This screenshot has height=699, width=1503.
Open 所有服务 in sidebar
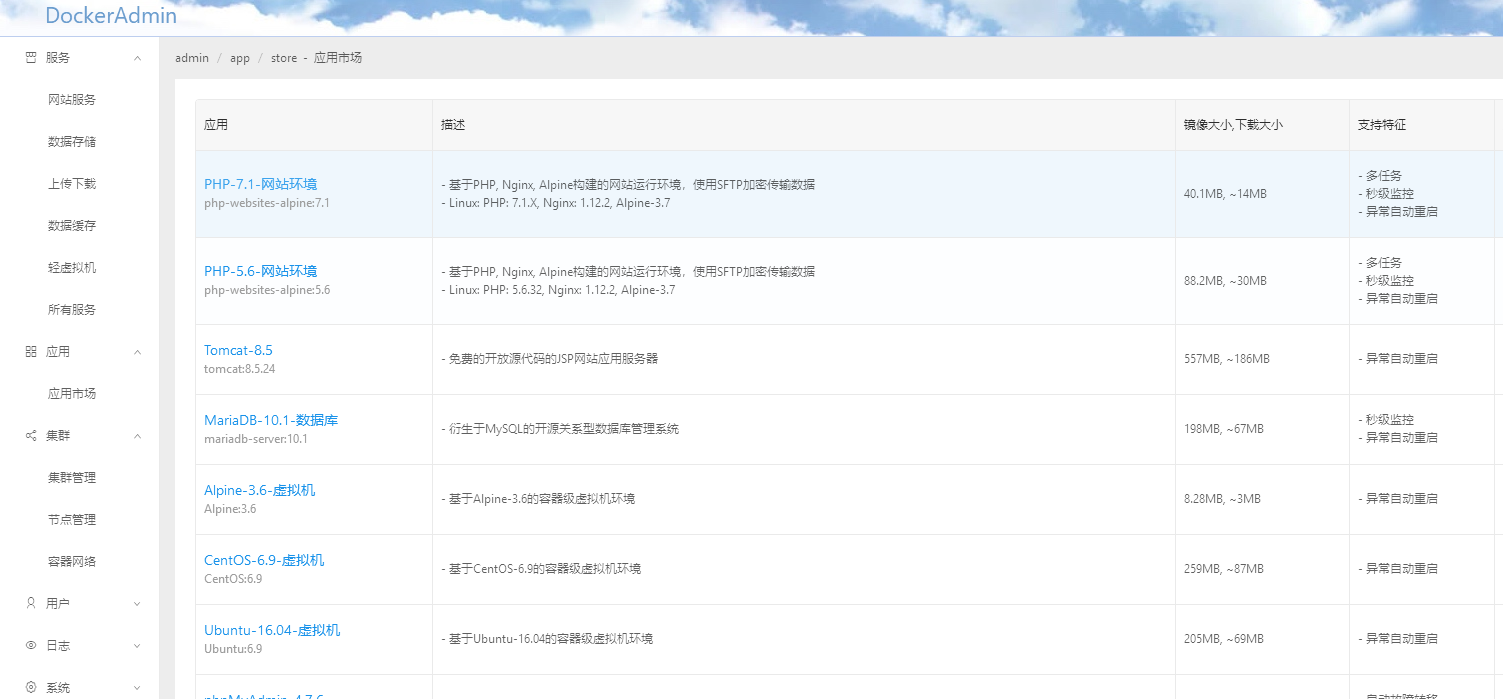tap(72, 310)
